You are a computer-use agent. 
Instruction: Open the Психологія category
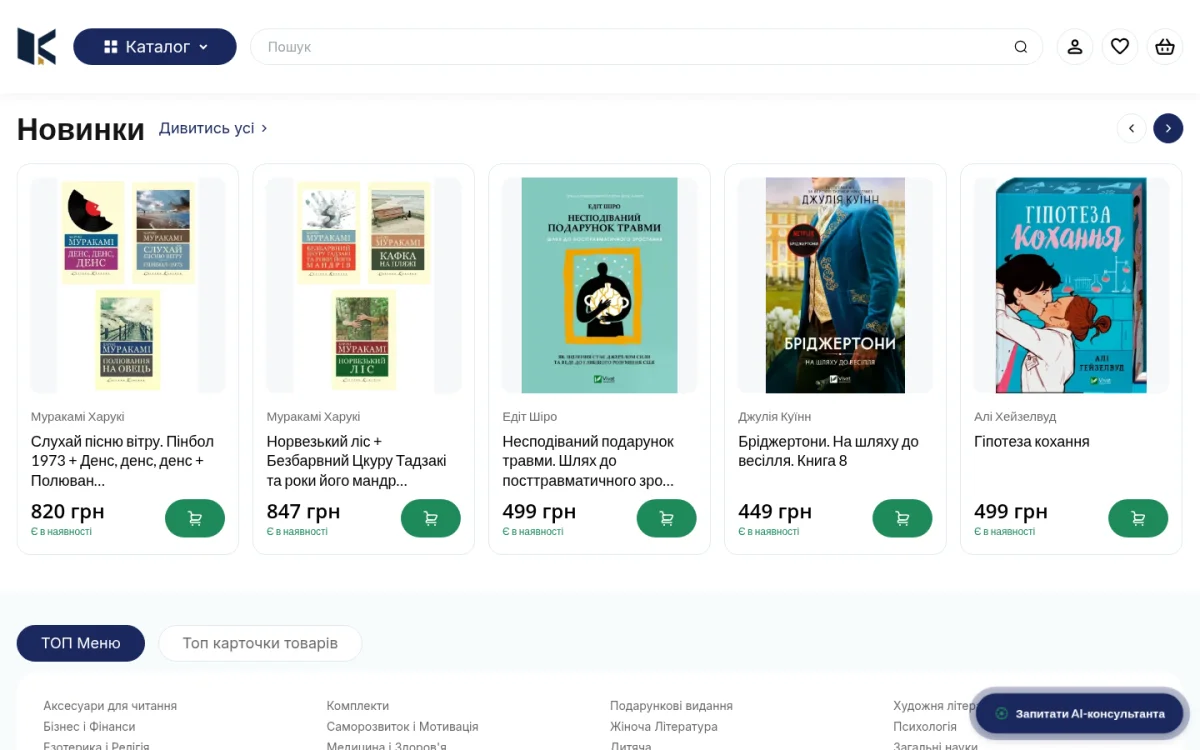click(925, 727)
